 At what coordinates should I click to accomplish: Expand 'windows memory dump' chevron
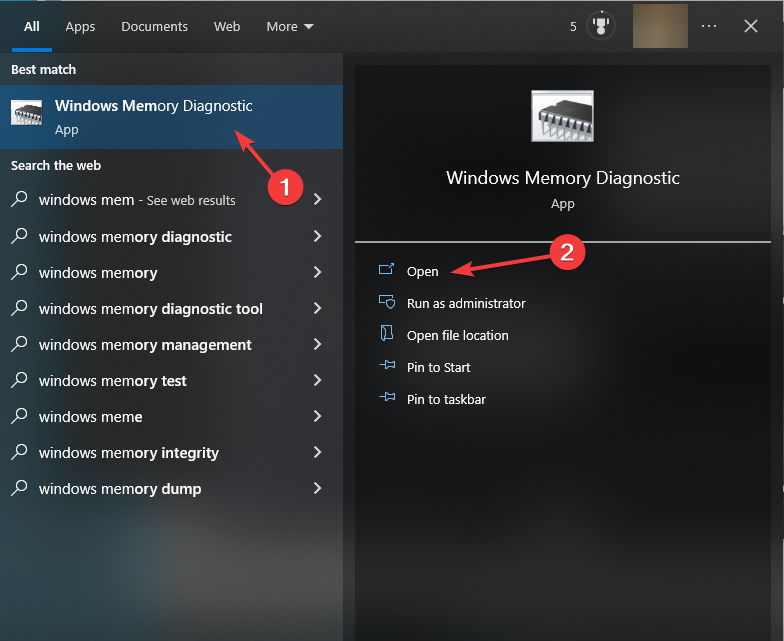pyautogui.click(x=318, y=488)
